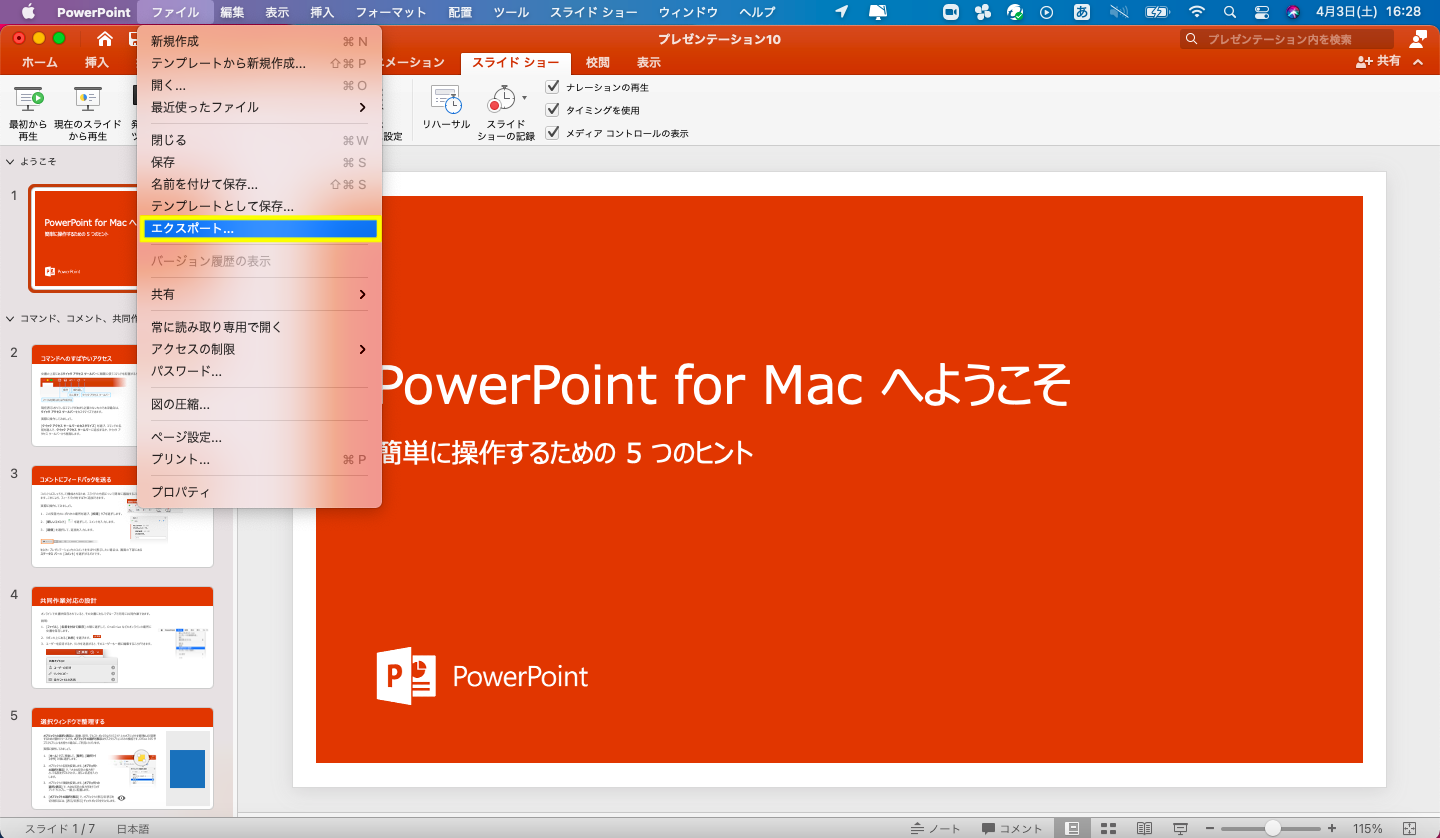The width and height of the screenshot is (1440, 838).
Task: Switch to reading view book icon
Action: (x=1144, y=829)
